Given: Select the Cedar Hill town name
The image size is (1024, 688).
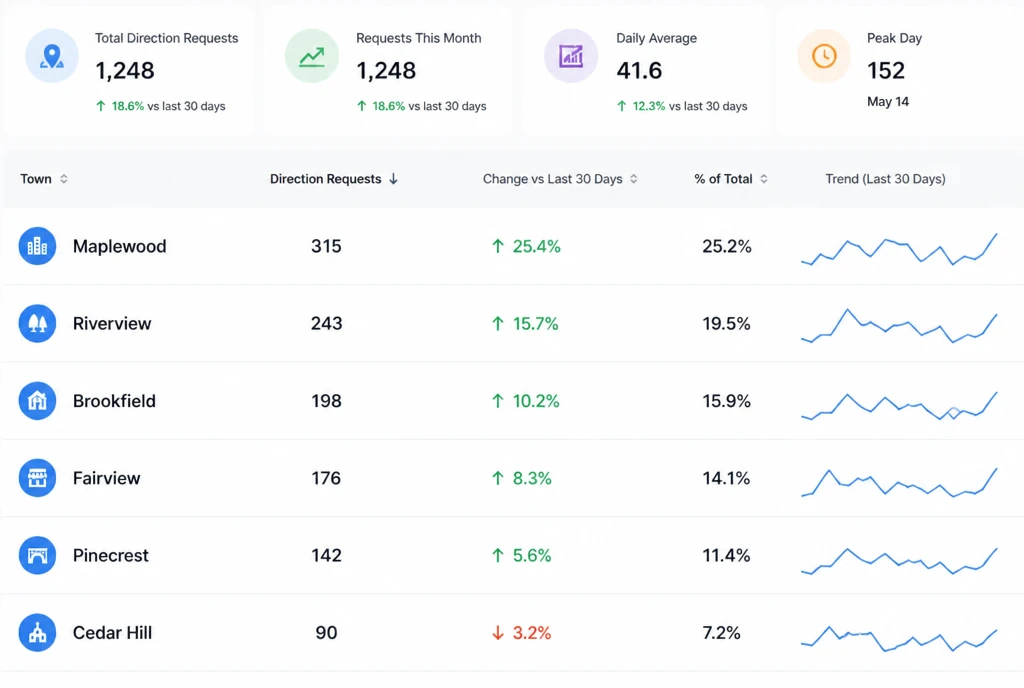Looking at the screenshot, I should pos(112,633).
